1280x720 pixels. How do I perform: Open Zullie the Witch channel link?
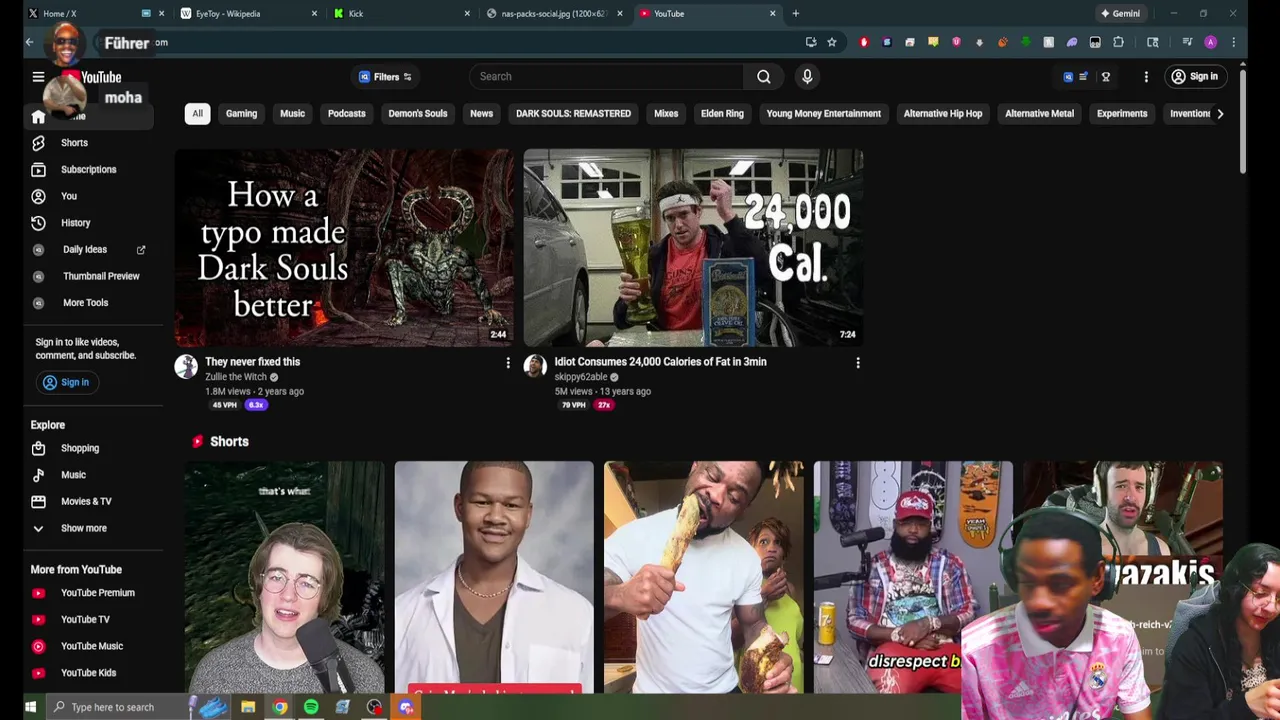pos(236,377)
